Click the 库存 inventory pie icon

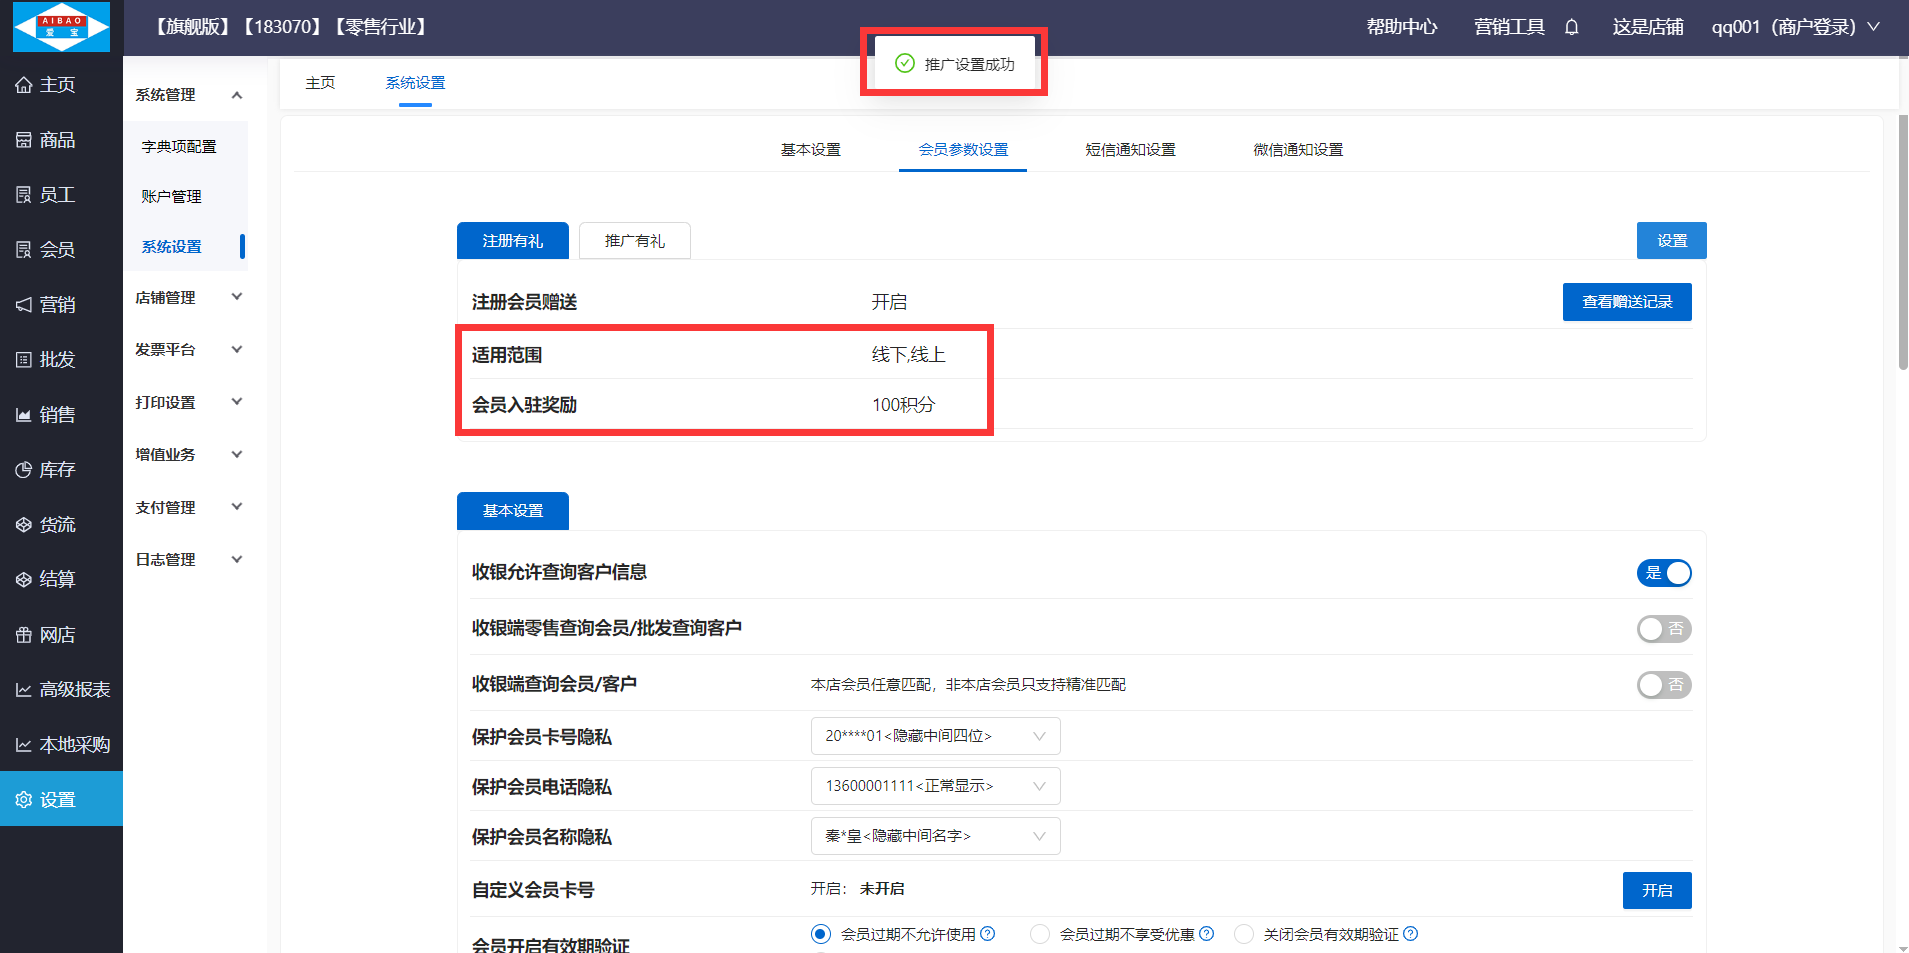click(24, 470)
